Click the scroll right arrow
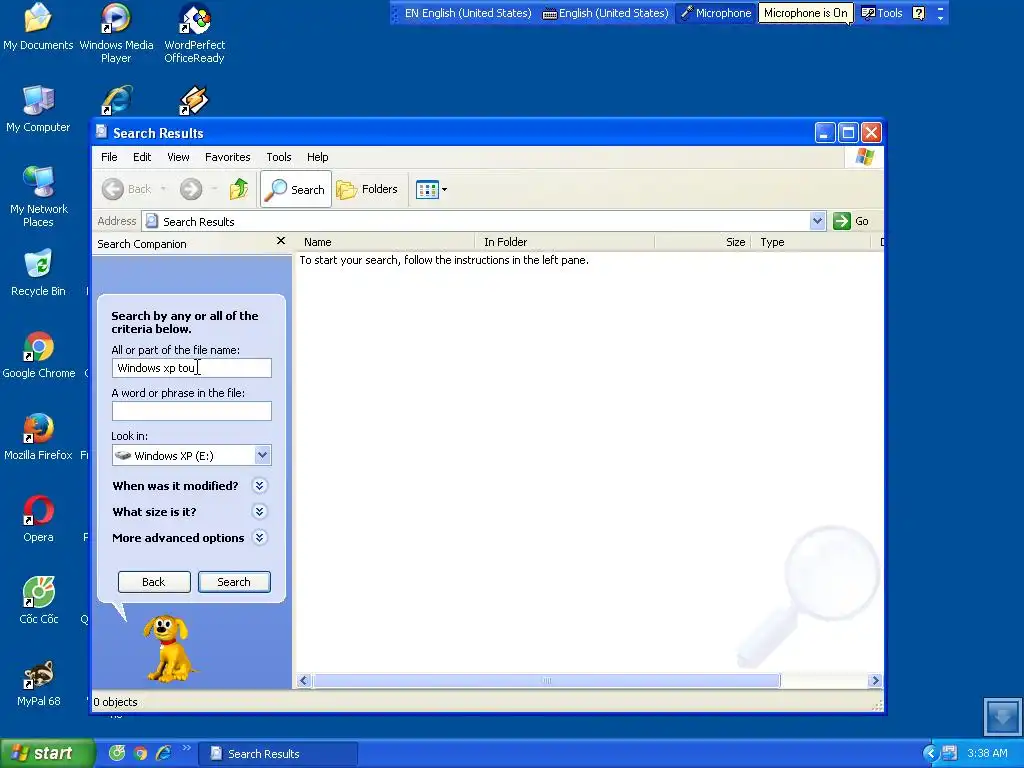 pyautogui.click(x=875, y=680)
